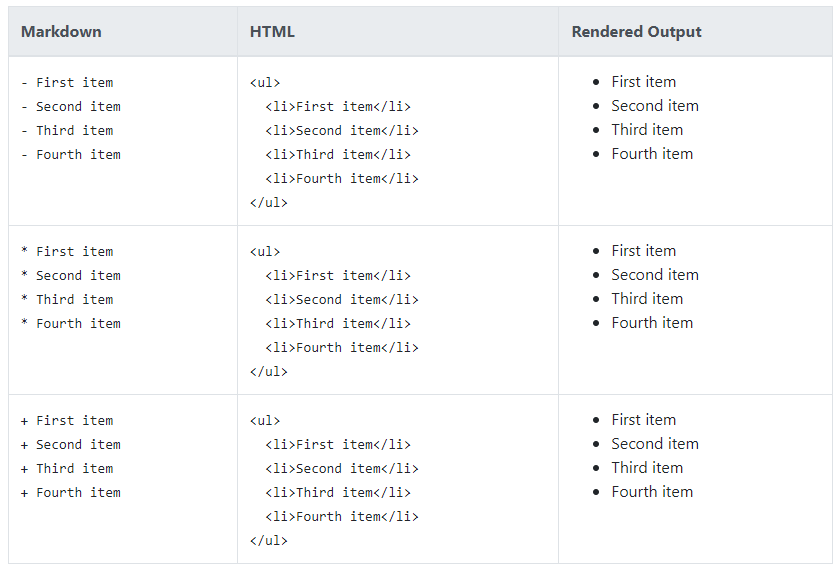Click the Markdown column header

point(61,32)
